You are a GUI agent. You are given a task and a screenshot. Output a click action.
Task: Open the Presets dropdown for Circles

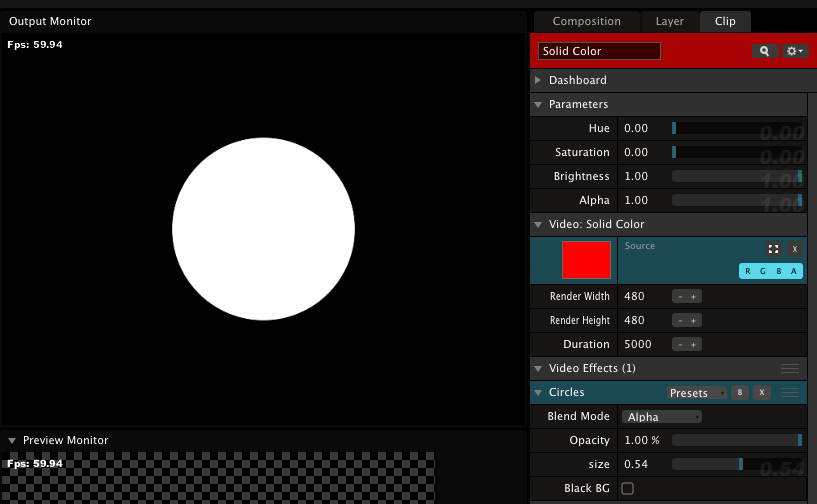click(x=694, y=393)
